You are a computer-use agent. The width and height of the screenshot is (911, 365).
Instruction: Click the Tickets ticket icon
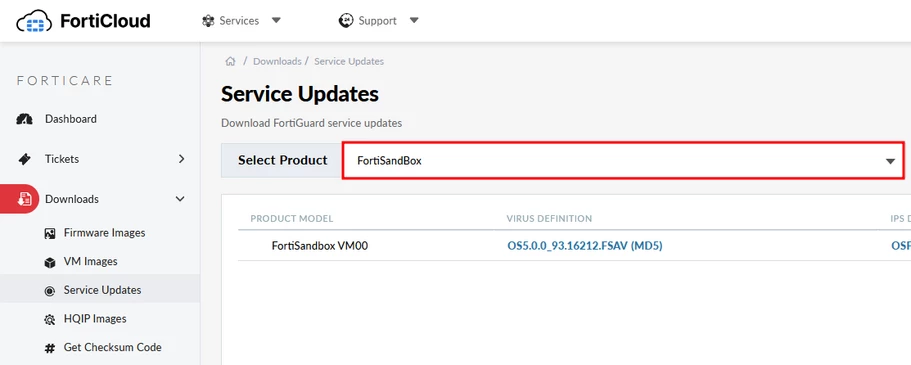[x=24, y=159]
